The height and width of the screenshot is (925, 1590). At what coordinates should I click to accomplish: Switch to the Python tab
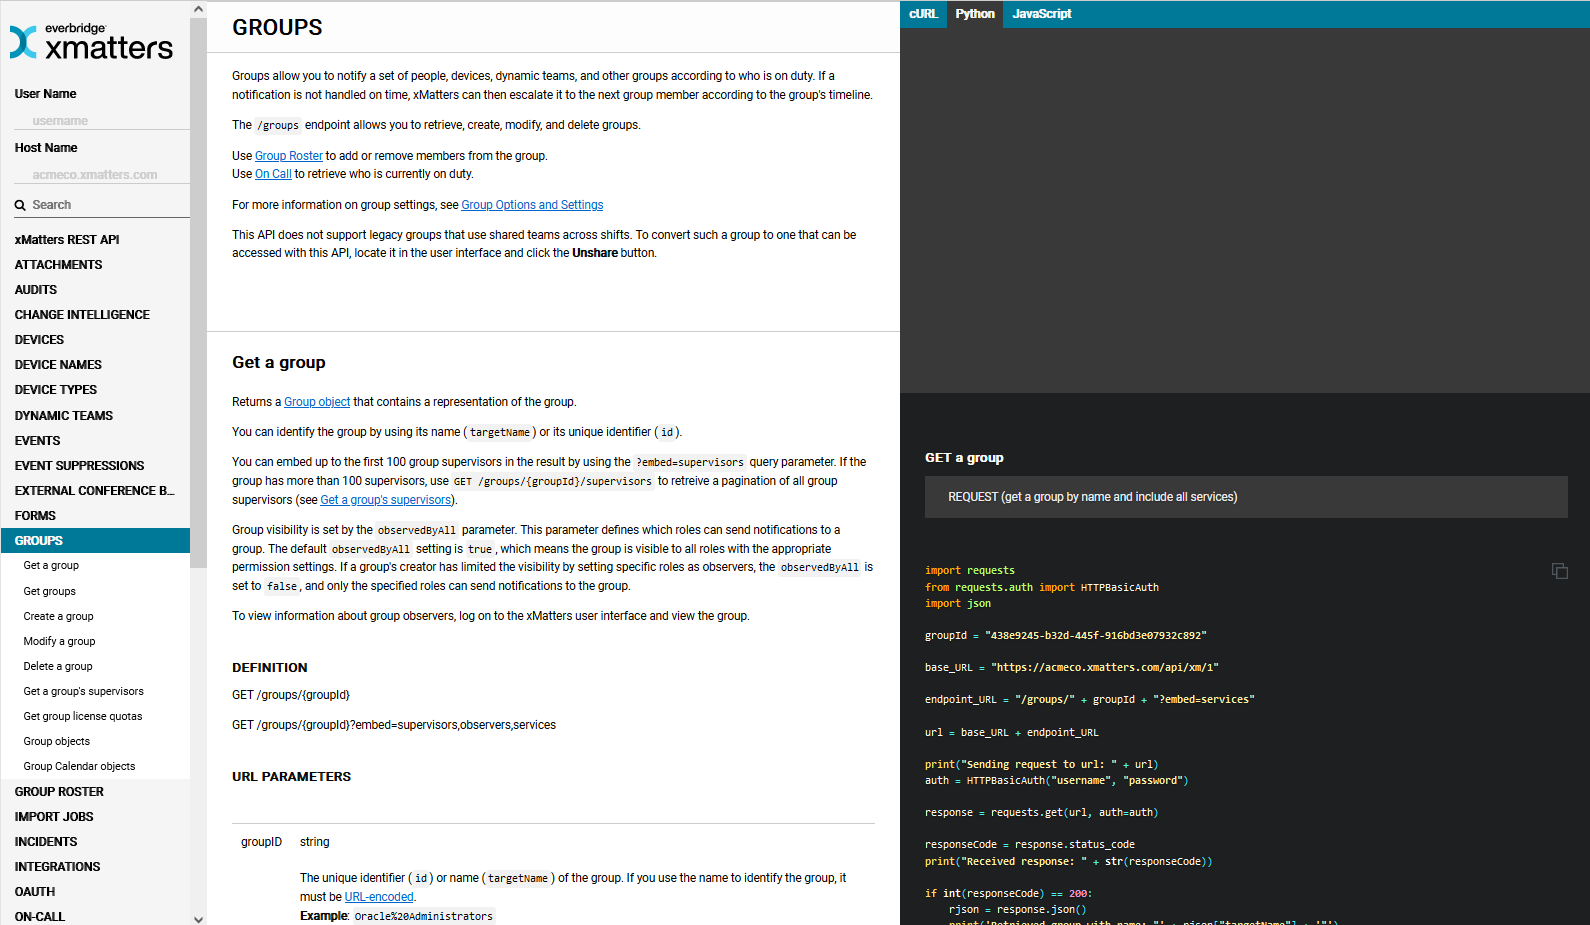(974, 14)
